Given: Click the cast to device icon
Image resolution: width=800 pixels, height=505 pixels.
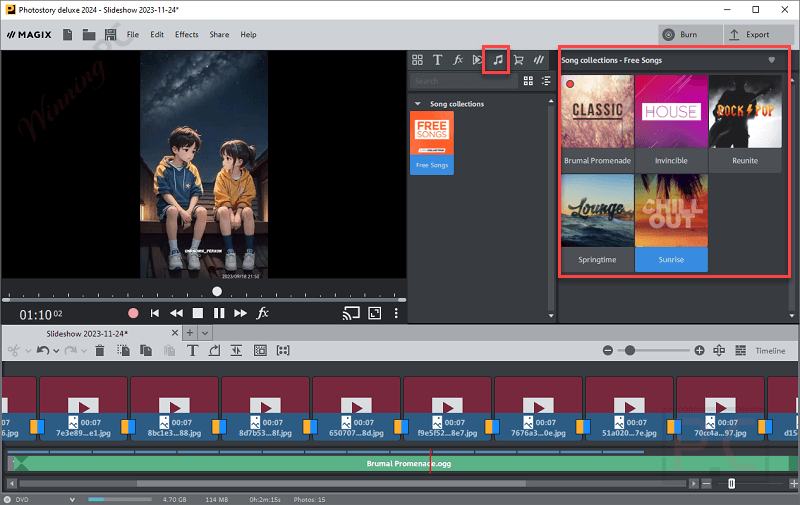Looking at the screenshot, I should pyautogui.click(x=351, y=313).
